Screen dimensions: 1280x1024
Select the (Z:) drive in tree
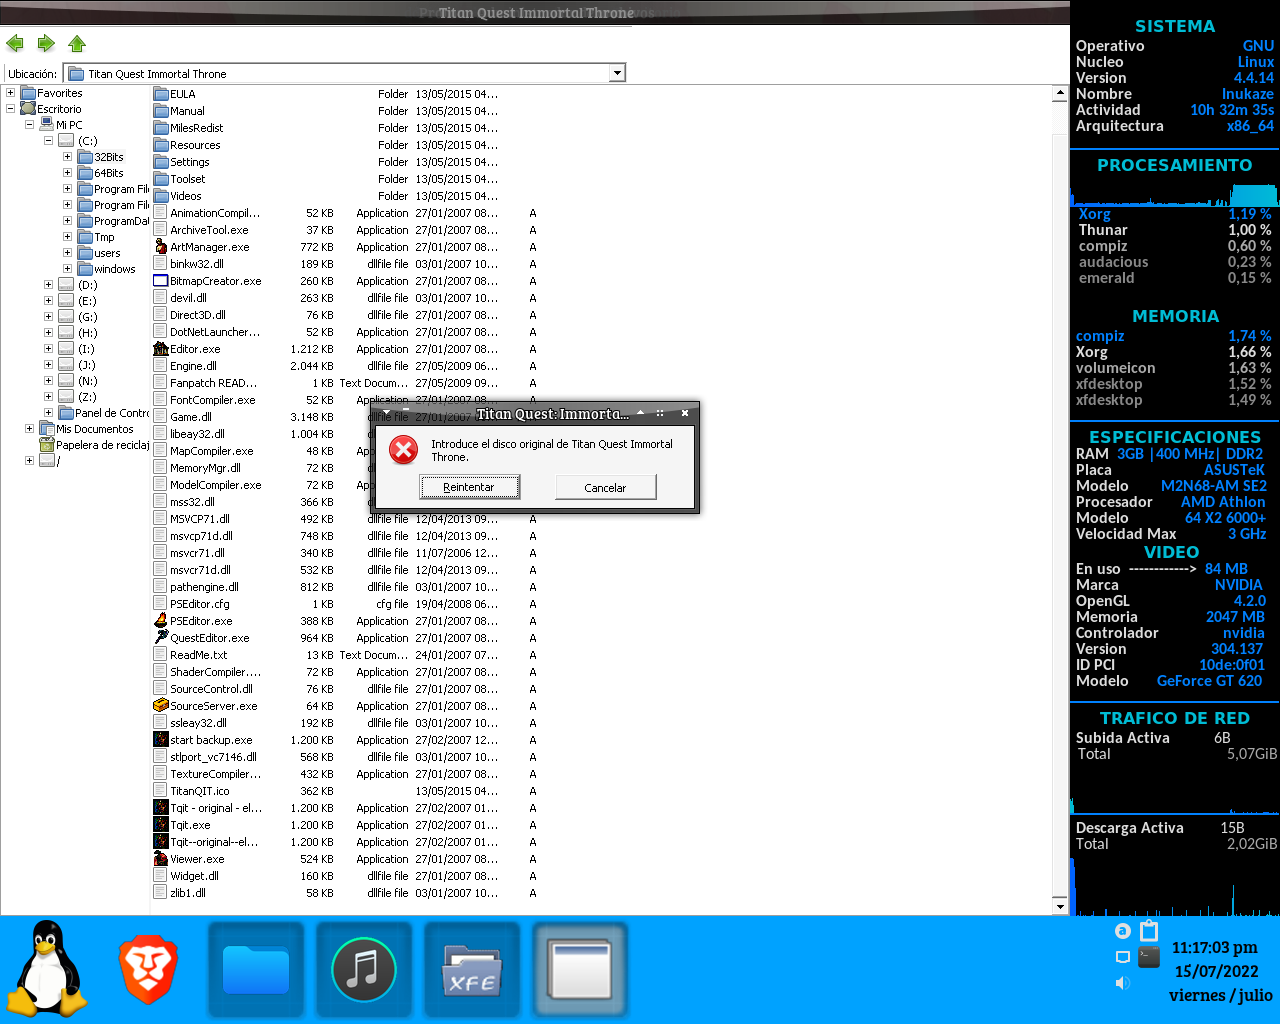(78, 397)
